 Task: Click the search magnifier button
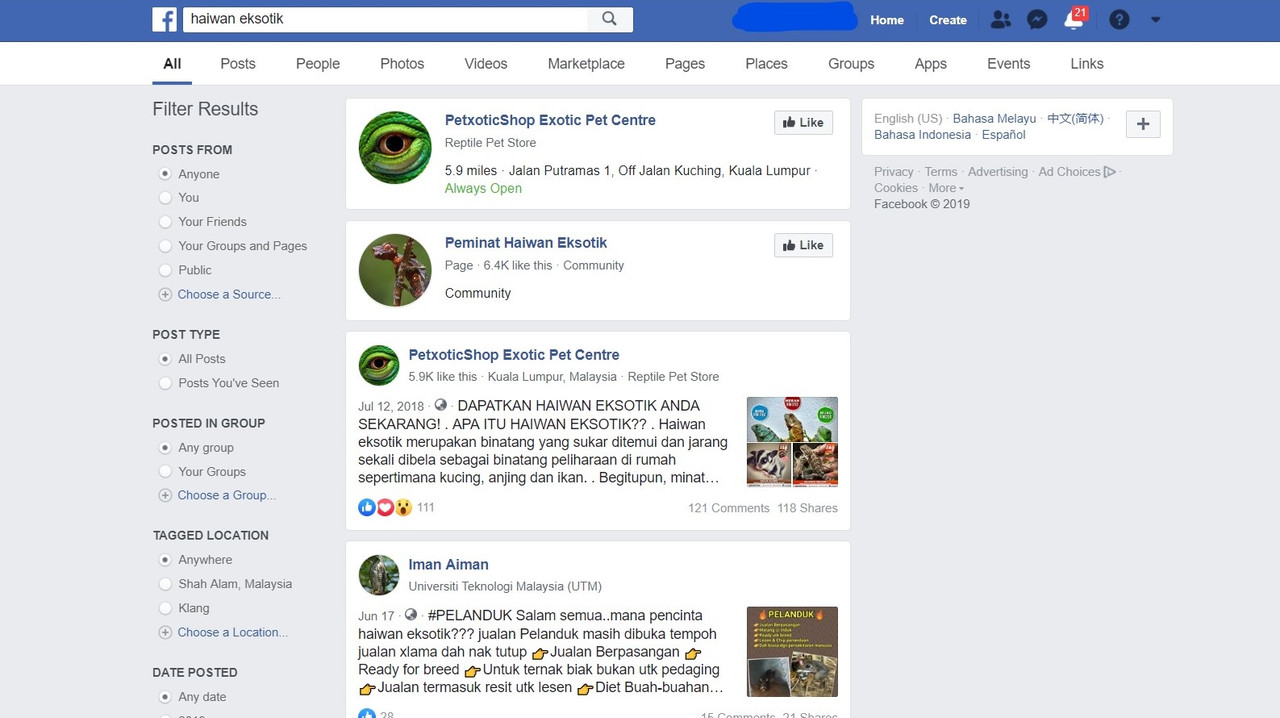point(610,19)
